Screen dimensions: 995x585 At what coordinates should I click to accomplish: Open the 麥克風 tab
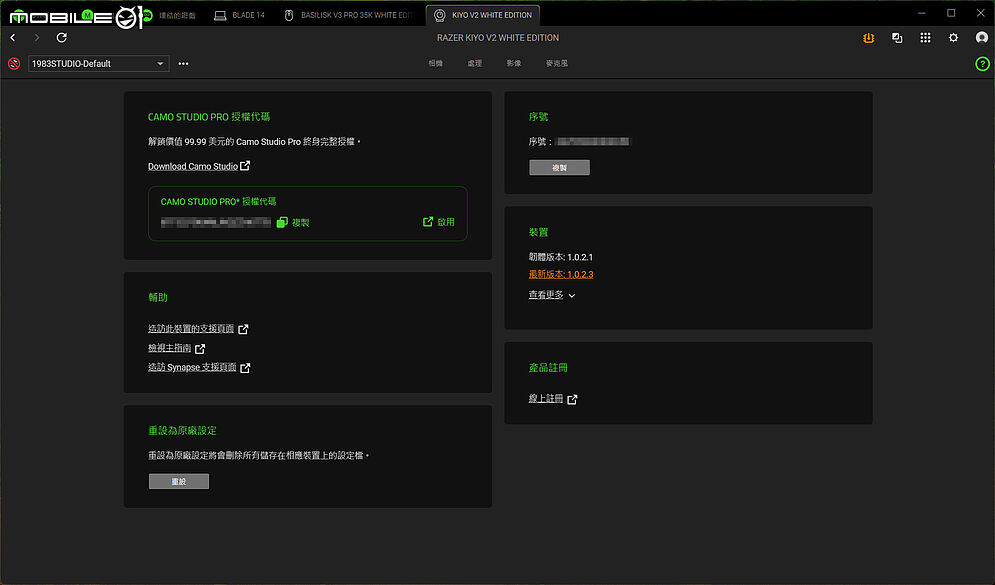[557, 63]
